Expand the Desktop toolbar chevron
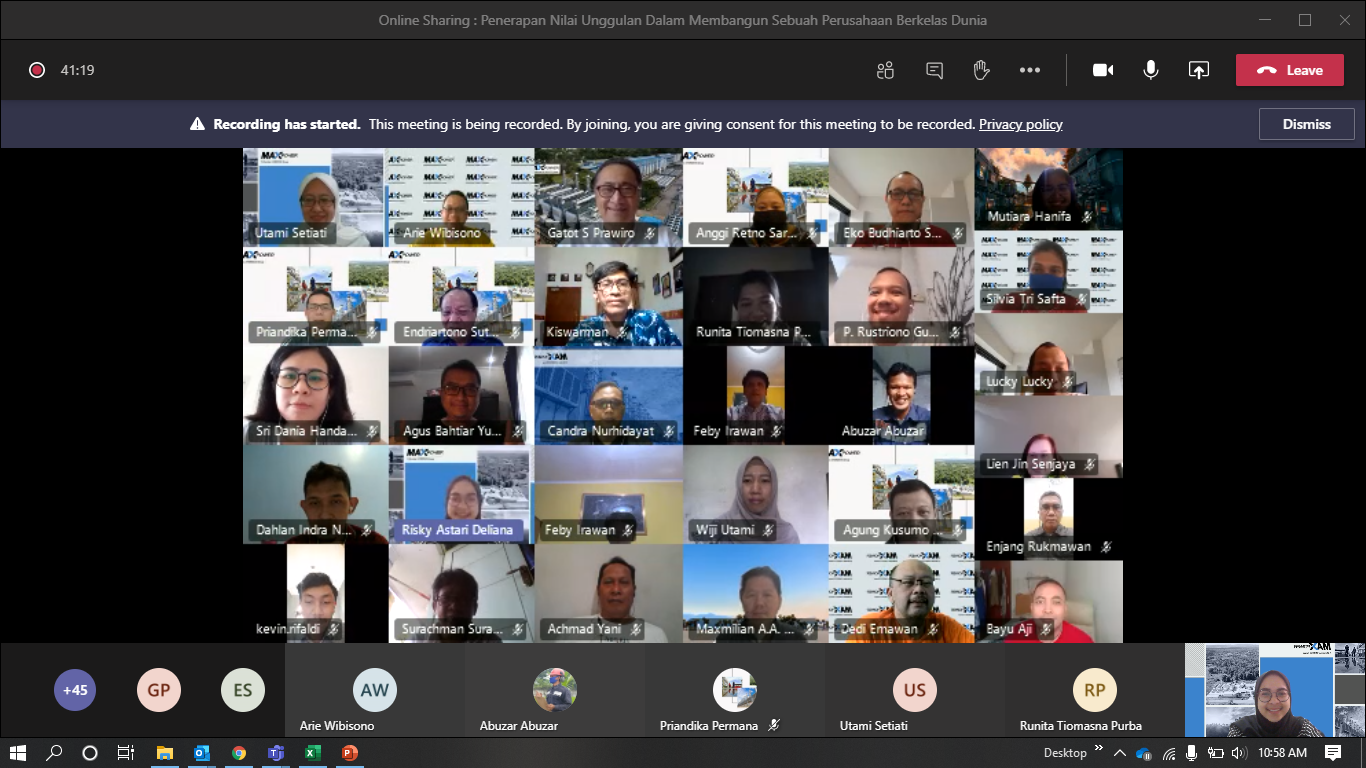 click(1098, 750)
